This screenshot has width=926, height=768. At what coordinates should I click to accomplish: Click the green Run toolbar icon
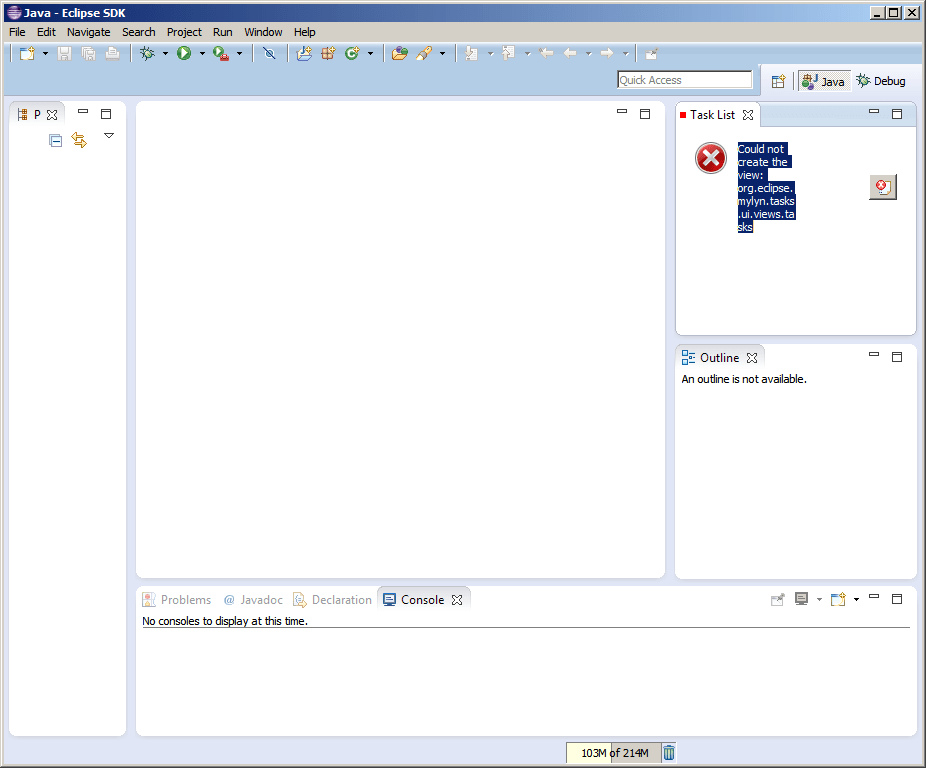point(184,54)
